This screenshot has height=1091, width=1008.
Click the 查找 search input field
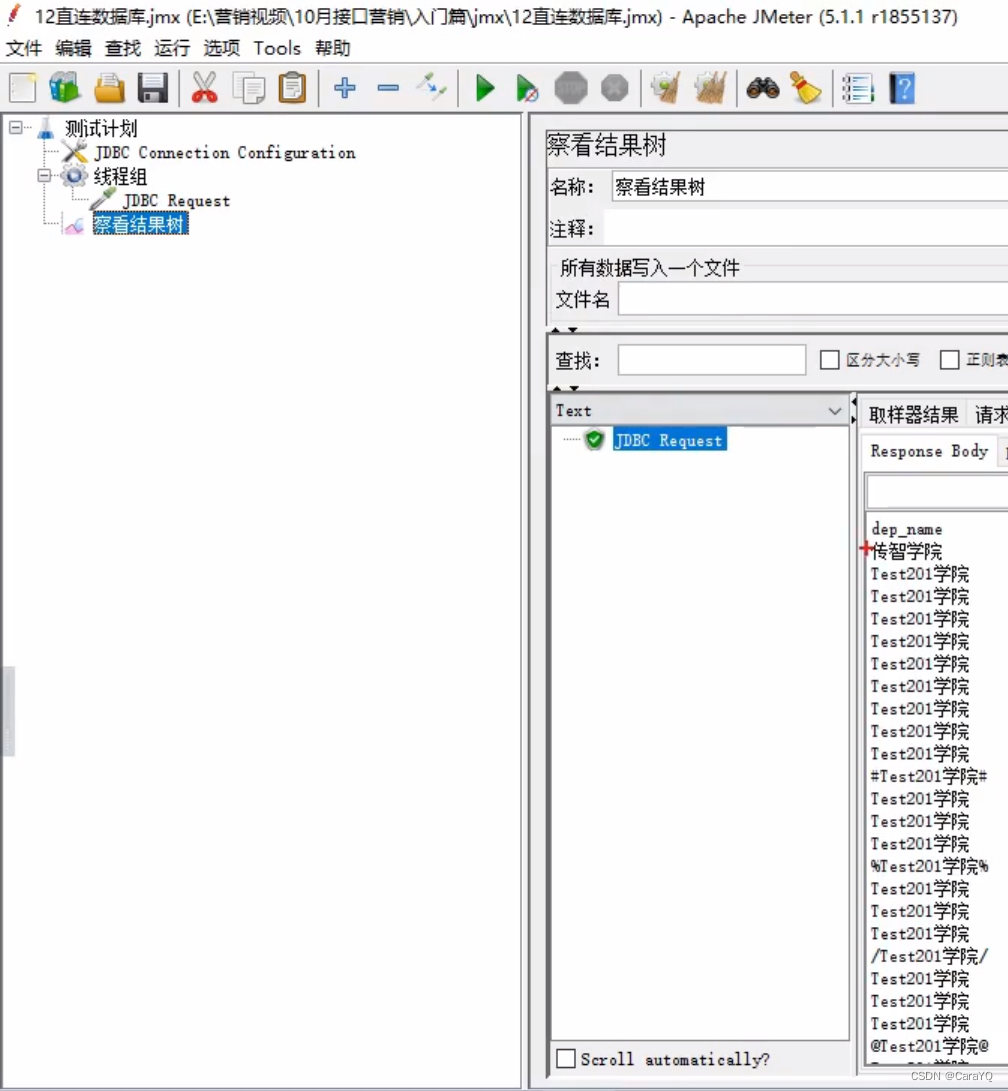tap(712, 360)
